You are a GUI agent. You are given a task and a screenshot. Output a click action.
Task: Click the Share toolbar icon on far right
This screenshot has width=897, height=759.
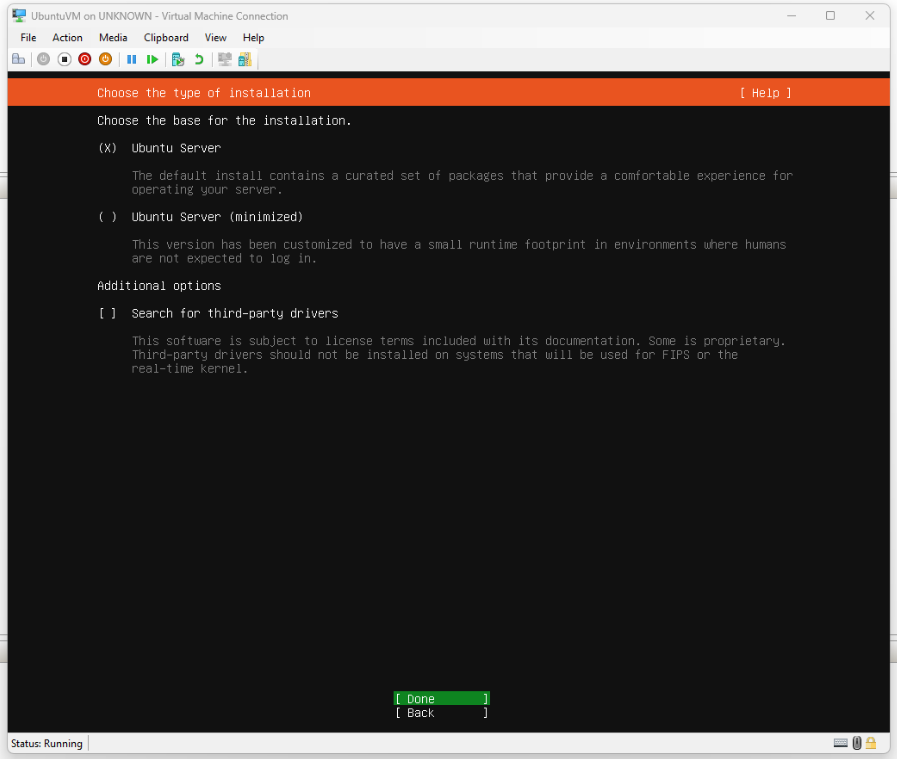point(245,59)
